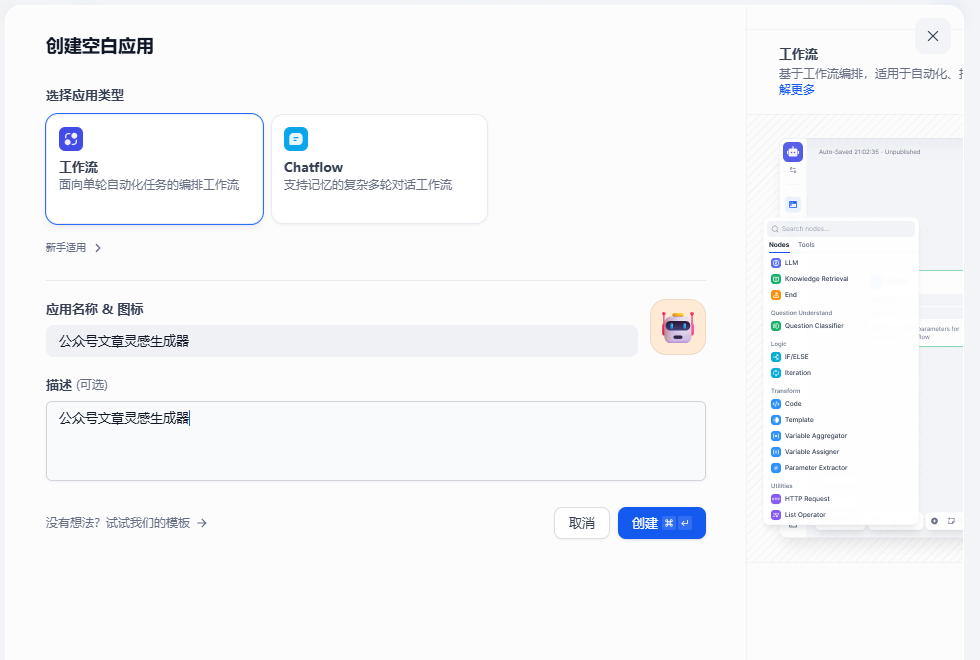
Task: Change the robot app icon
Action: 677,327
